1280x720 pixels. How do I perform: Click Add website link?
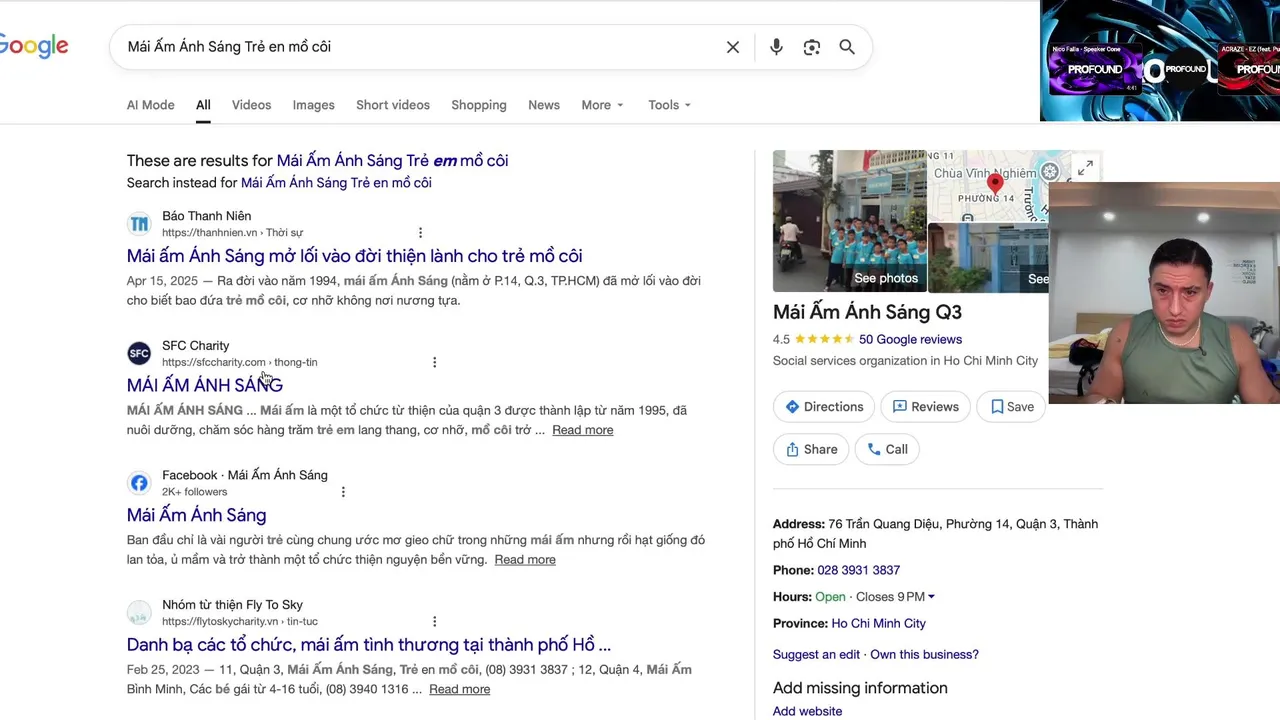point(807,711)
